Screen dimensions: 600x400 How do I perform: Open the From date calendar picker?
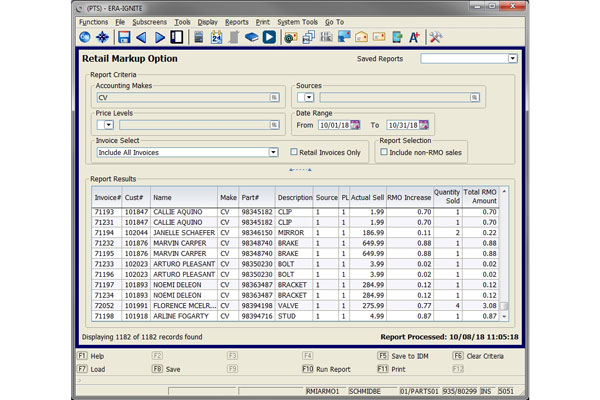coord(354,125)
